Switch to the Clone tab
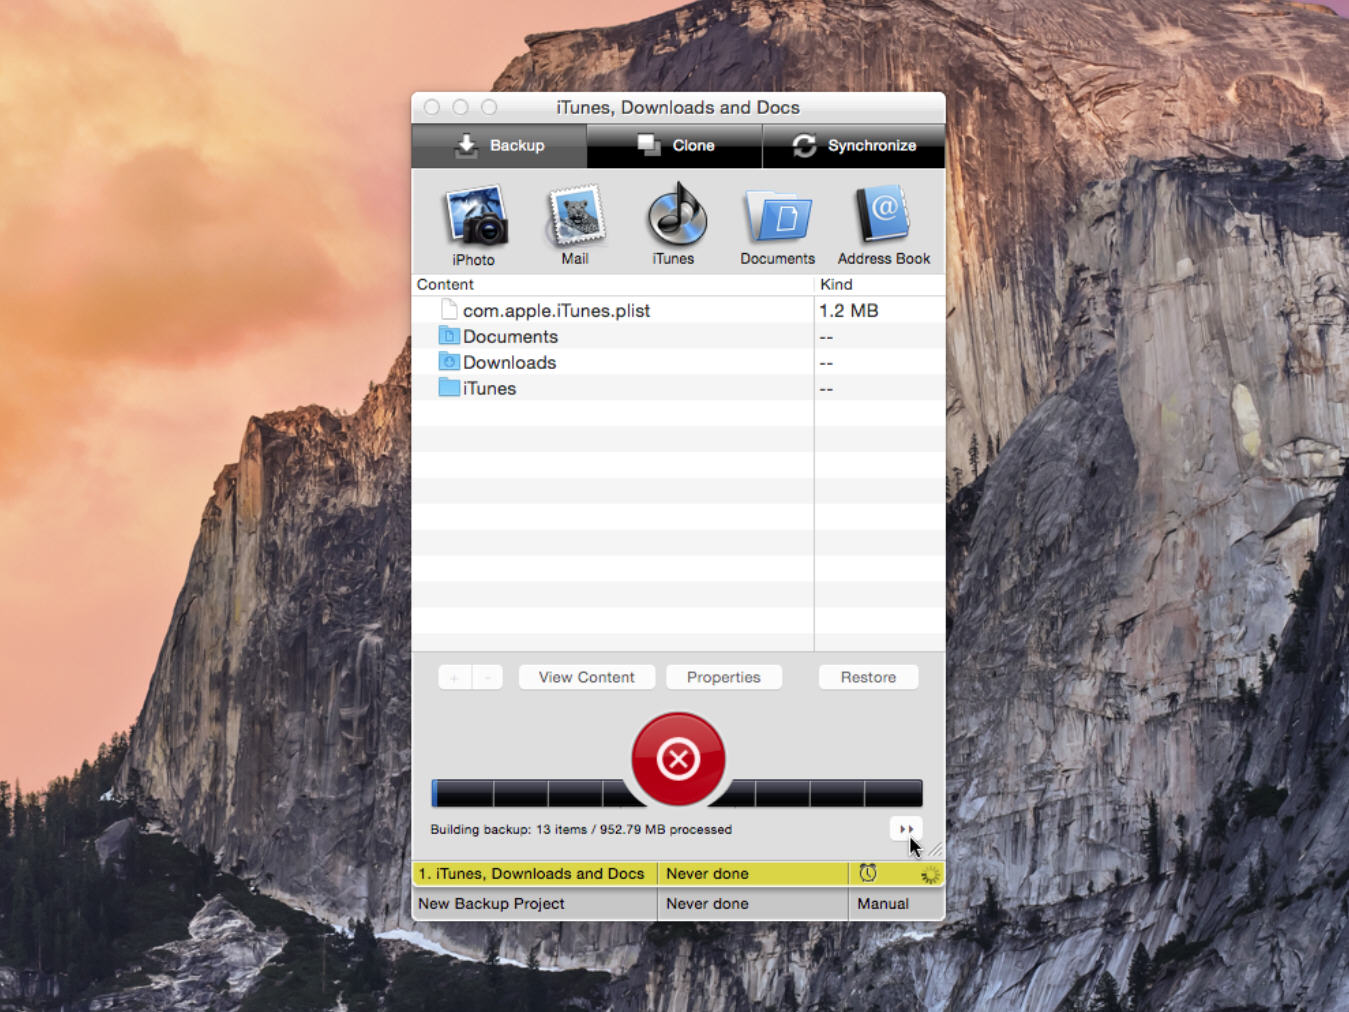The height and width of the screenshot is (1012, 1349). tap(675, 146)
